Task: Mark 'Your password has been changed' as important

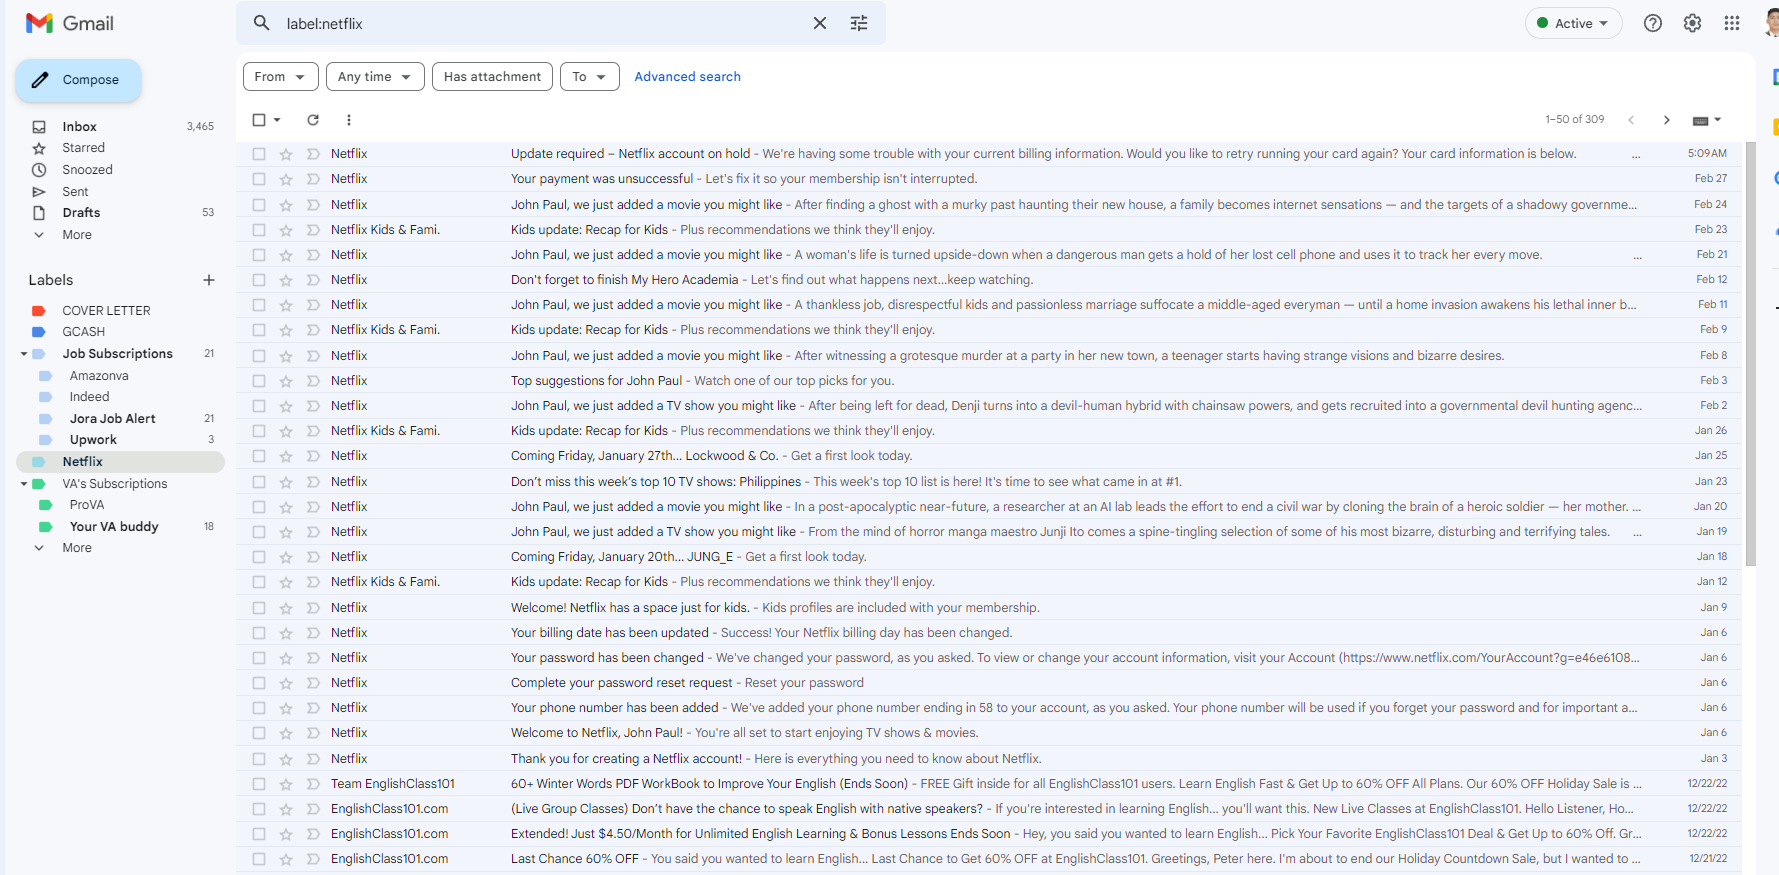Action: tap(313, 658)
